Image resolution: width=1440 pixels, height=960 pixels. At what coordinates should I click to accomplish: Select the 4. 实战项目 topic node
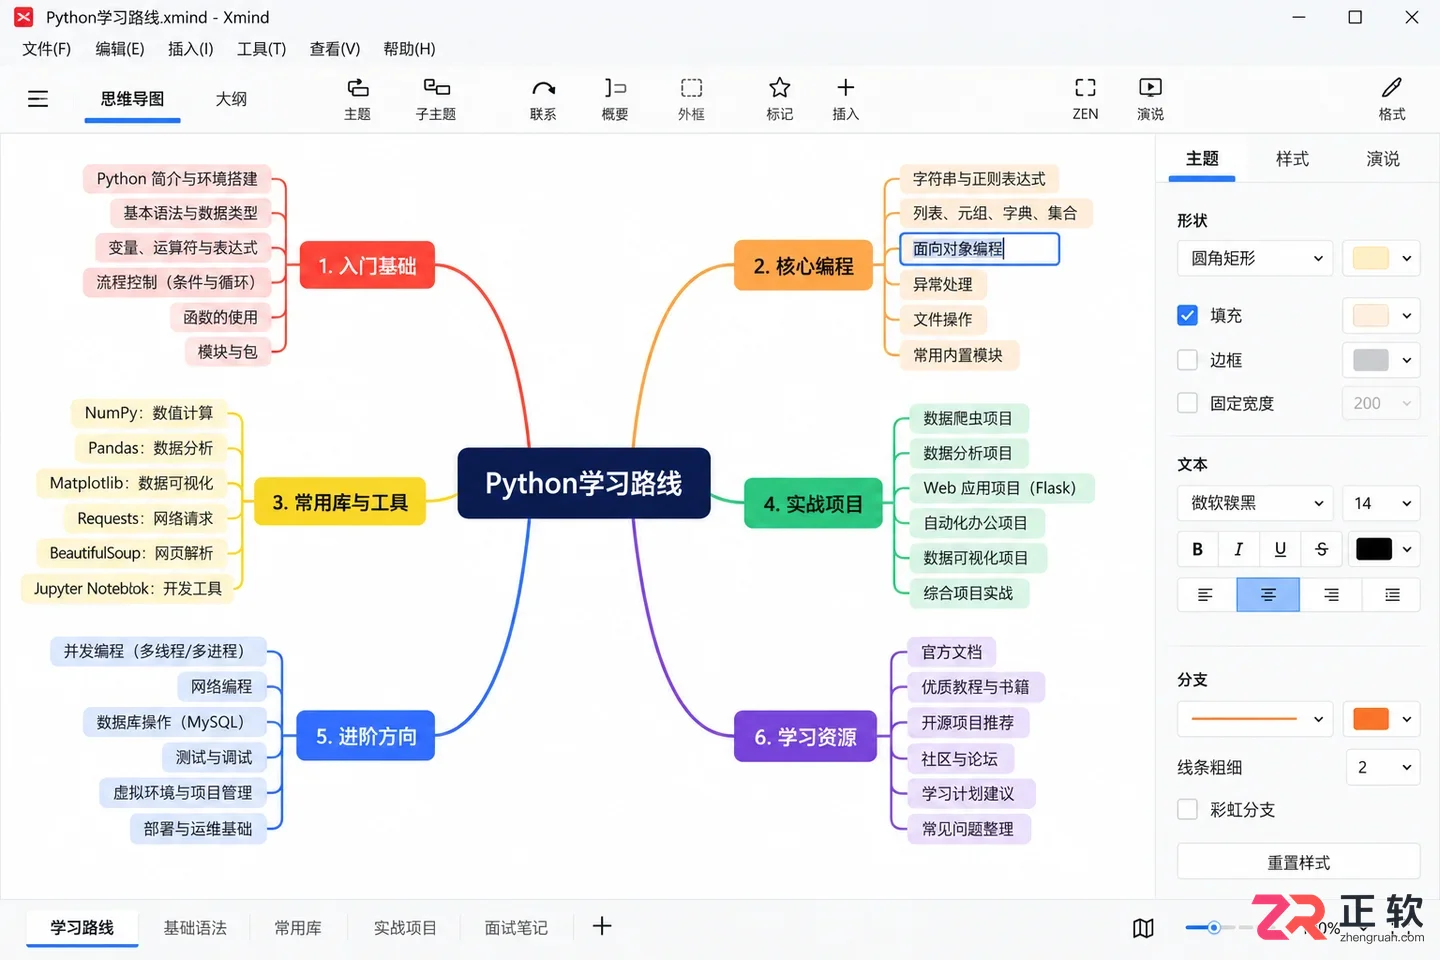coord(813,504)
